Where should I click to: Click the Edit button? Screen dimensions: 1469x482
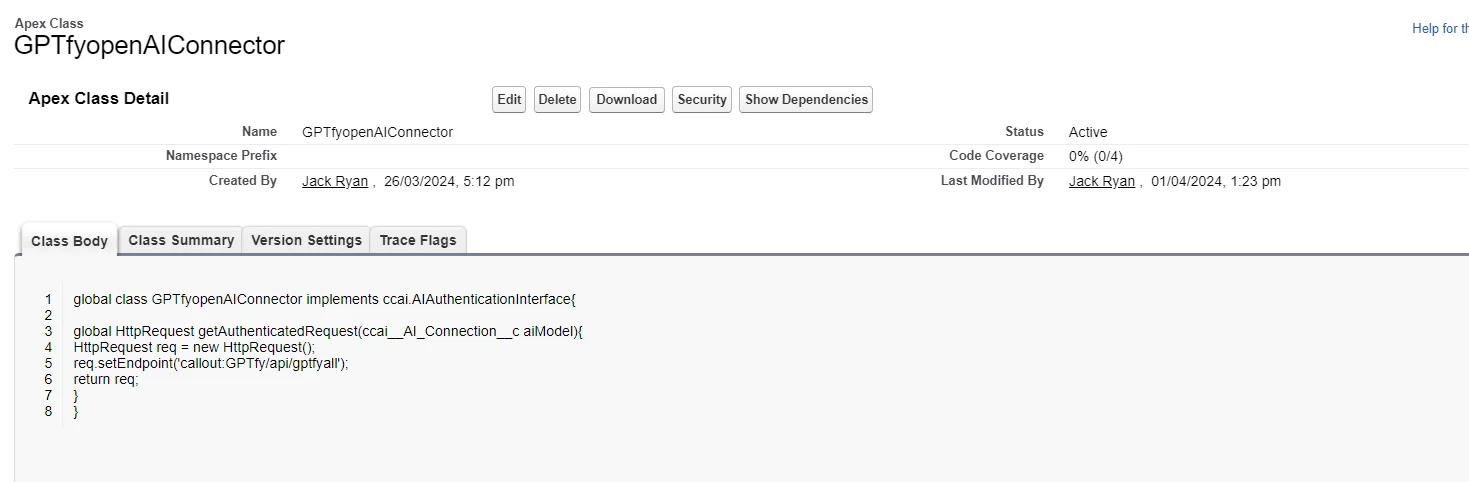(x=509, y=99)
